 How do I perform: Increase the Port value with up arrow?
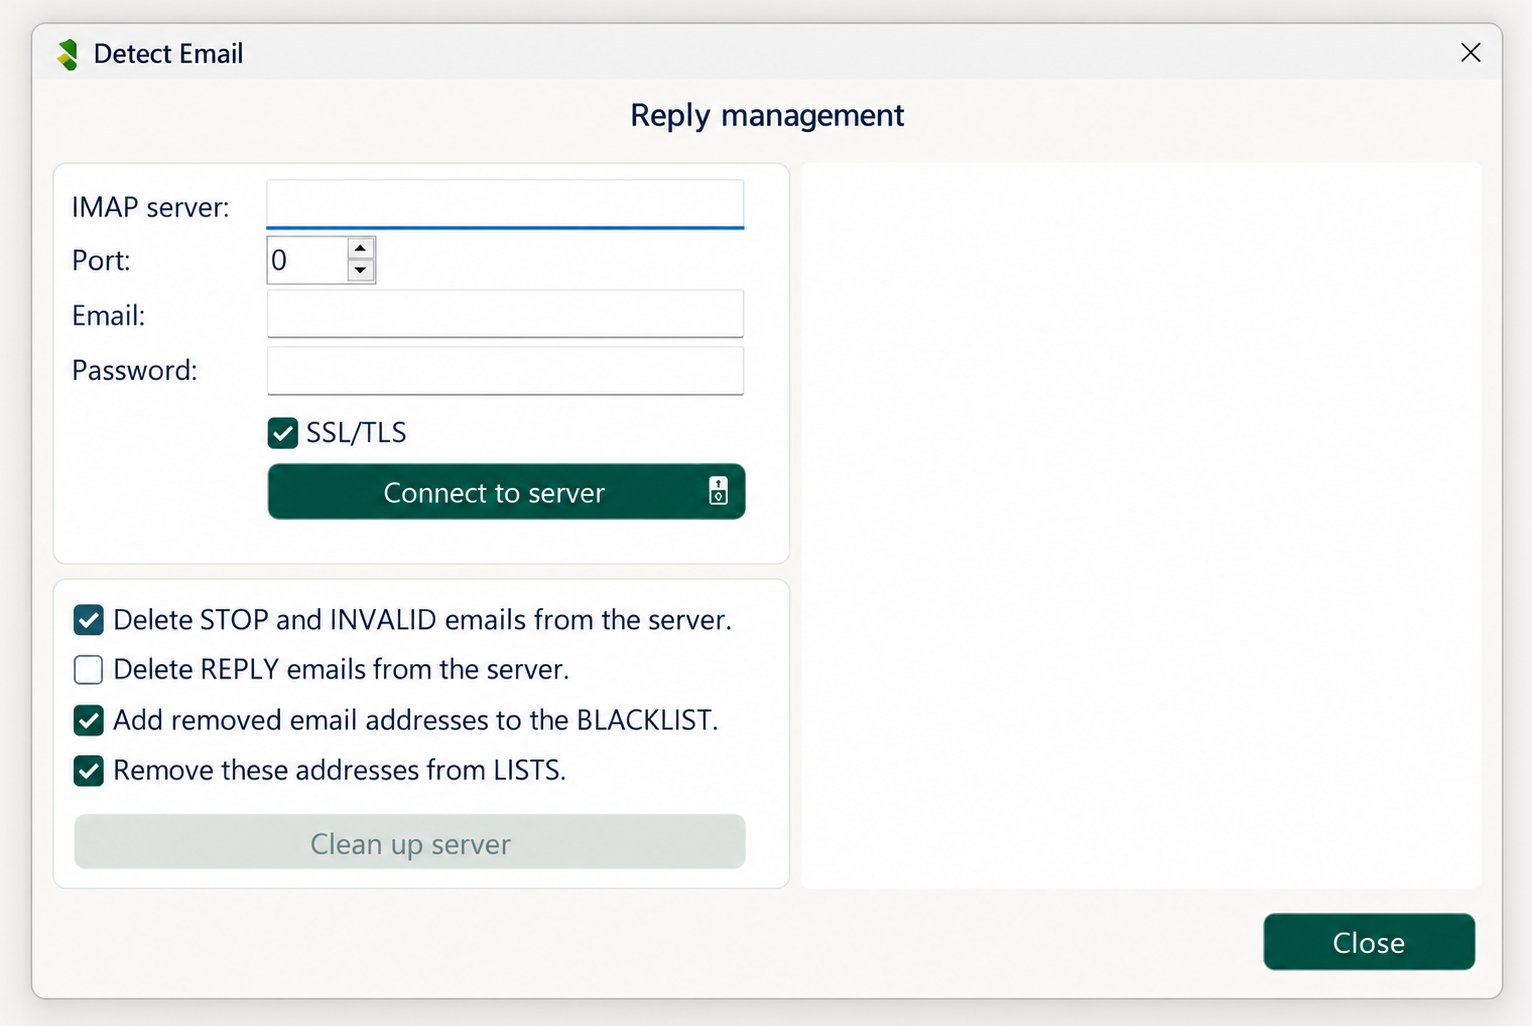(361, 248)
